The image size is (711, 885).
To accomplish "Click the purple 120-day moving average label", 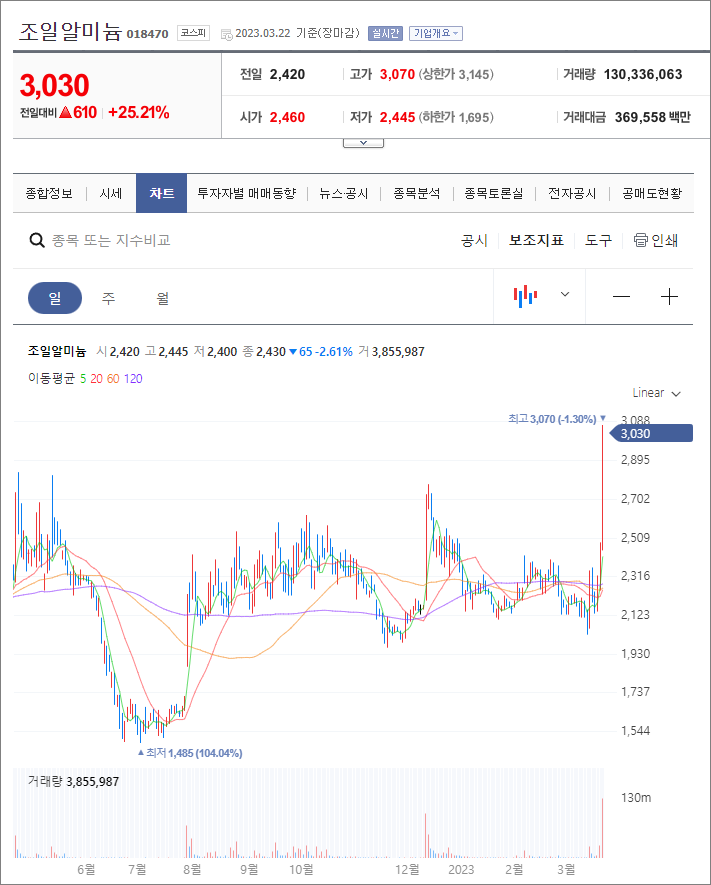I will (x=133, y=379).
